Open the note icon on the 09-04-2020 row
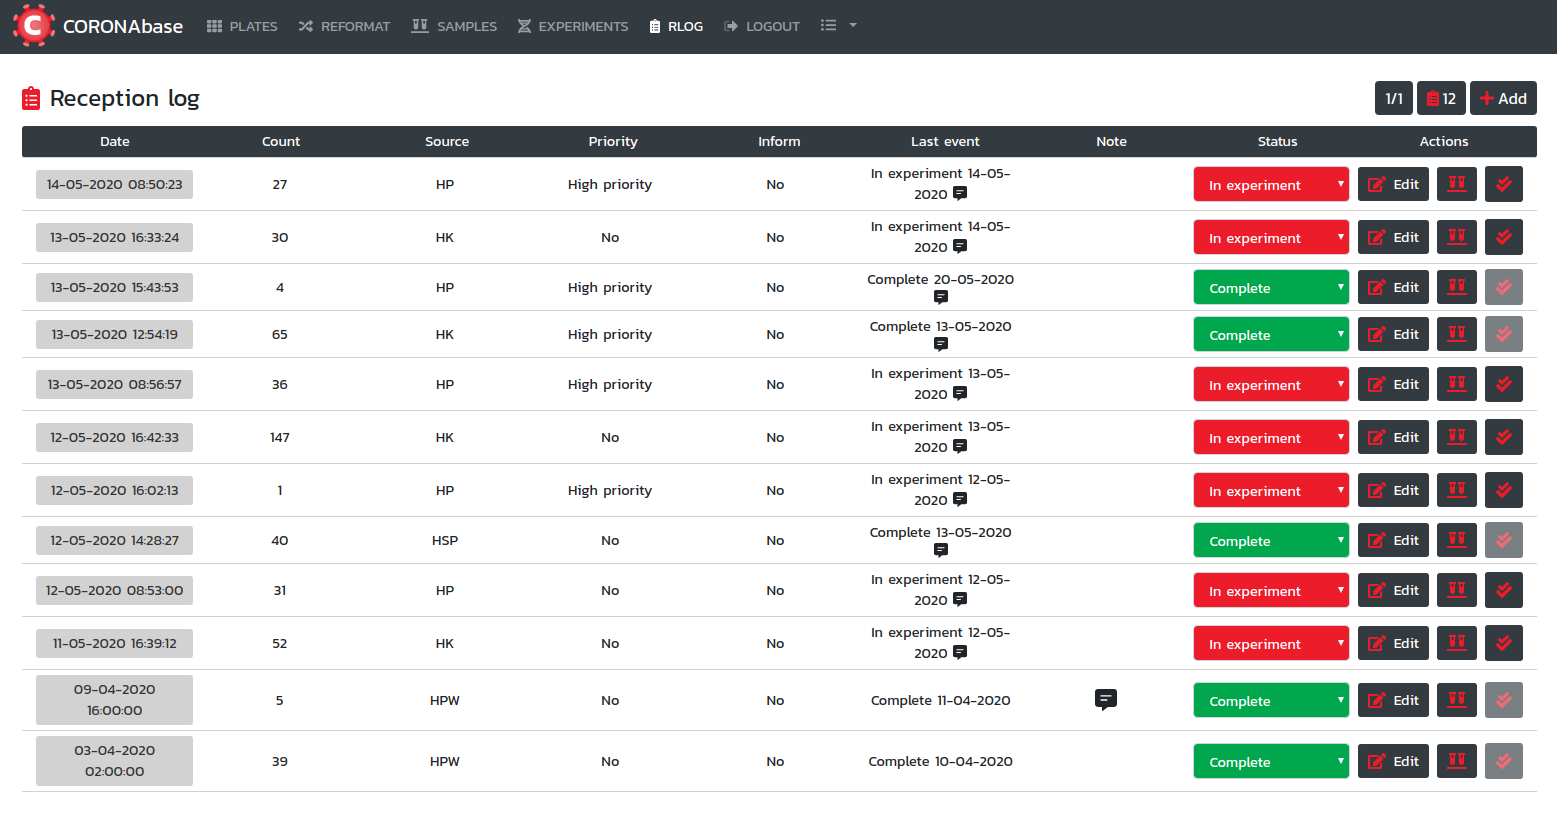Screen dimensions: 1557x834 [1105, 699]
